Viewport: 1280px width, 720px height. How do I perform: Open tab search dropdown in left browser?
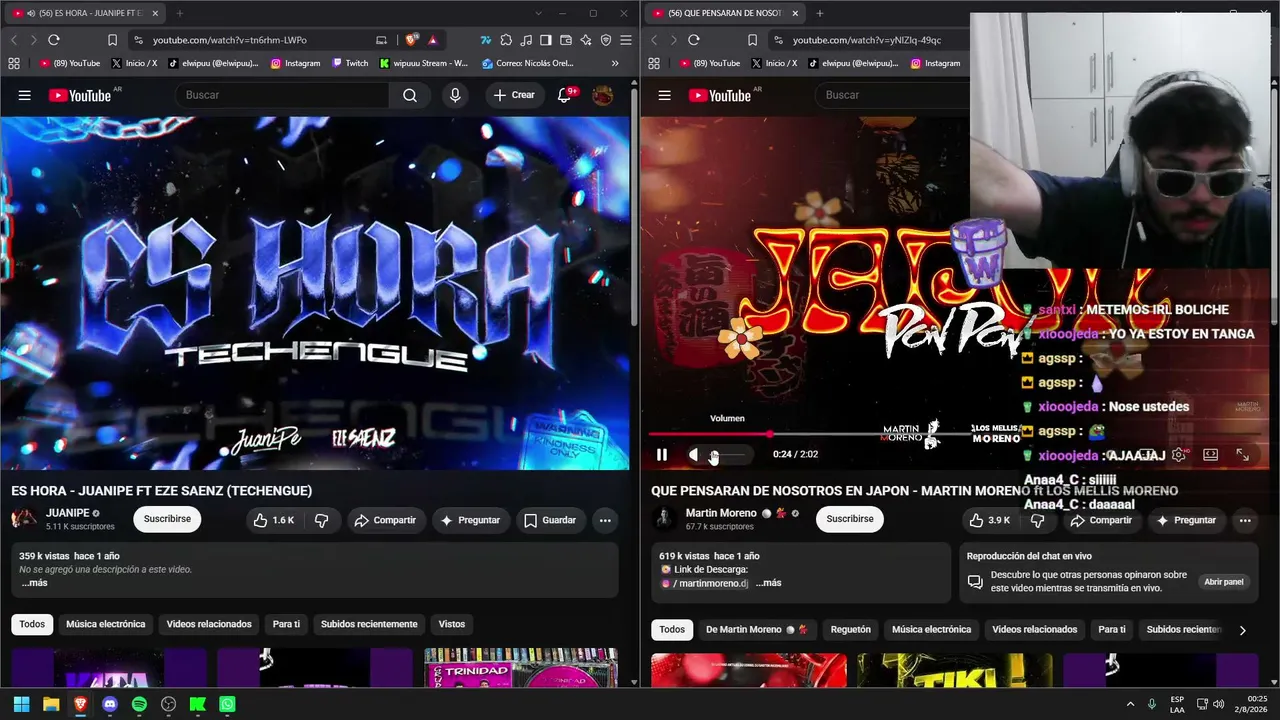coord(538,13)
